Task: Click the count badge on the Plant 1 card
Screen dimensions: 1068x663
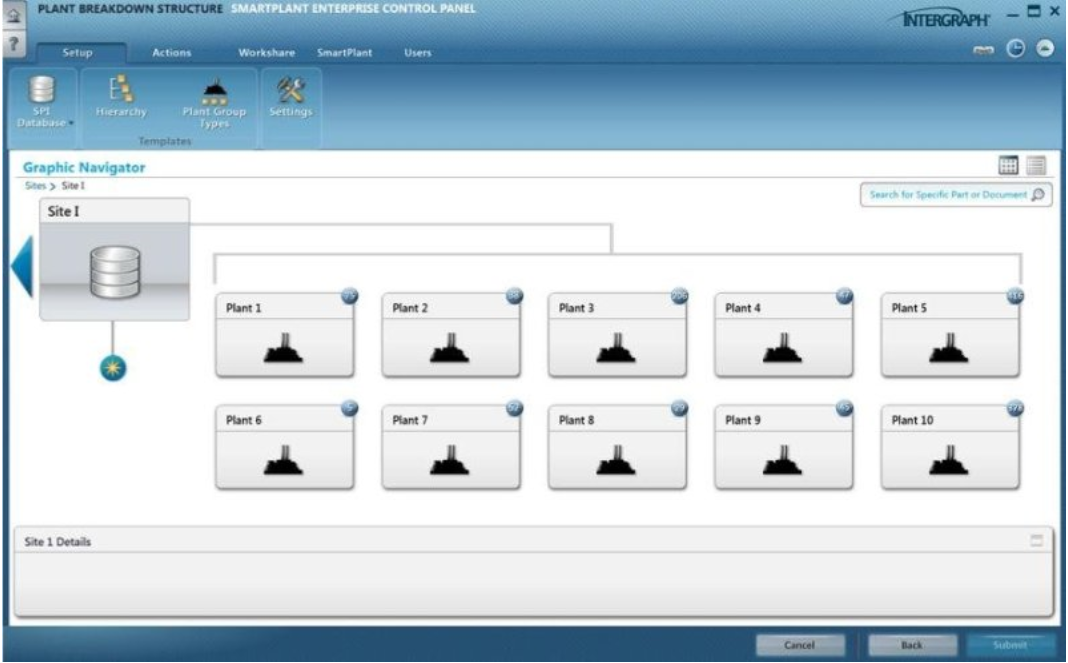Action: tap(349, 296)
